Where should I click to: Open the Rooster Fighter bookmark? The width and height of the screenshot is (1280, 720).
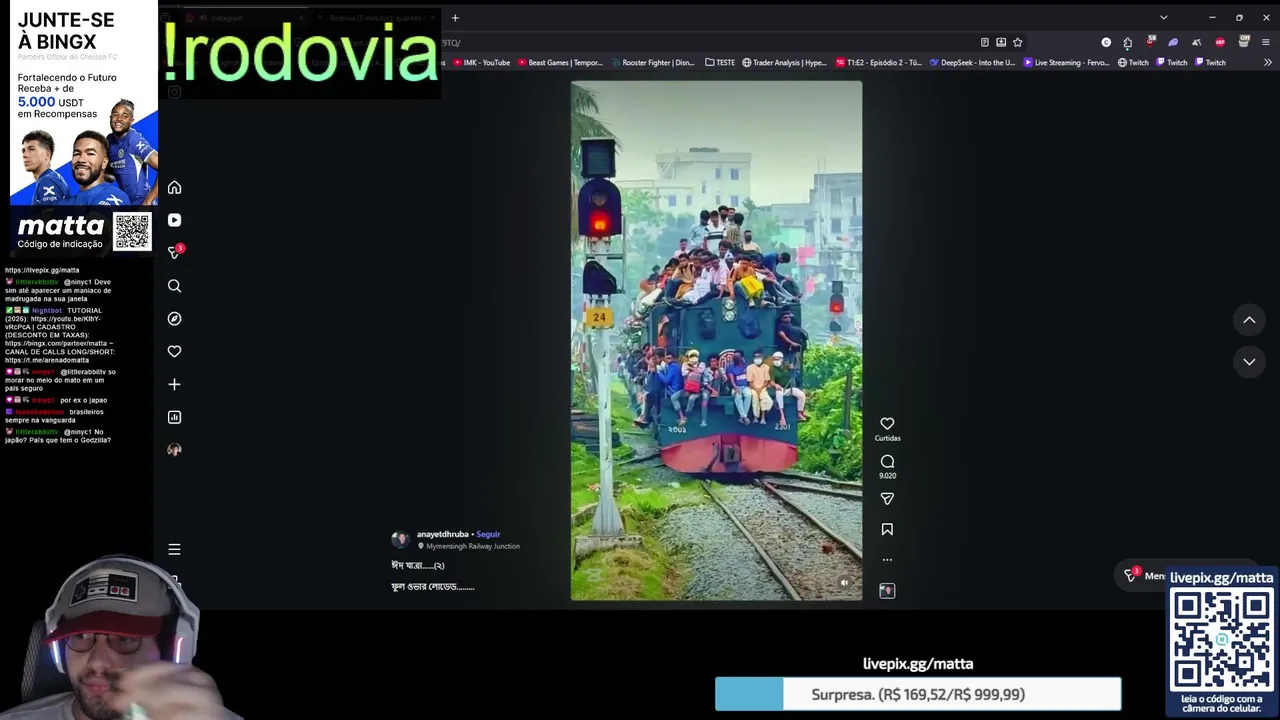[x=652, y=62]
